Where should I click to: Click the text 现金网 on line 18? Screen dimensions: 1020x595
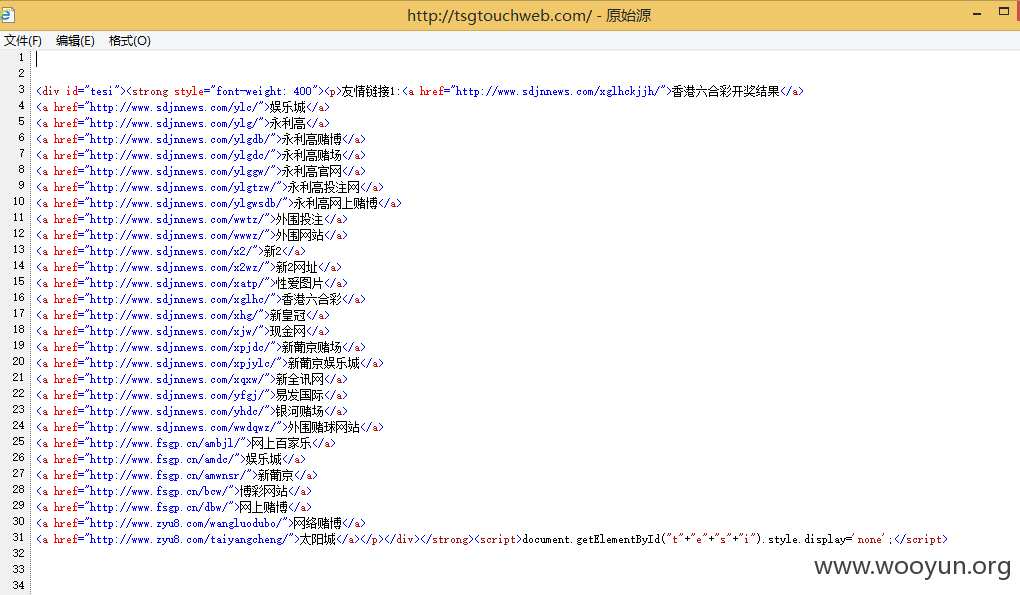[288, 331]
